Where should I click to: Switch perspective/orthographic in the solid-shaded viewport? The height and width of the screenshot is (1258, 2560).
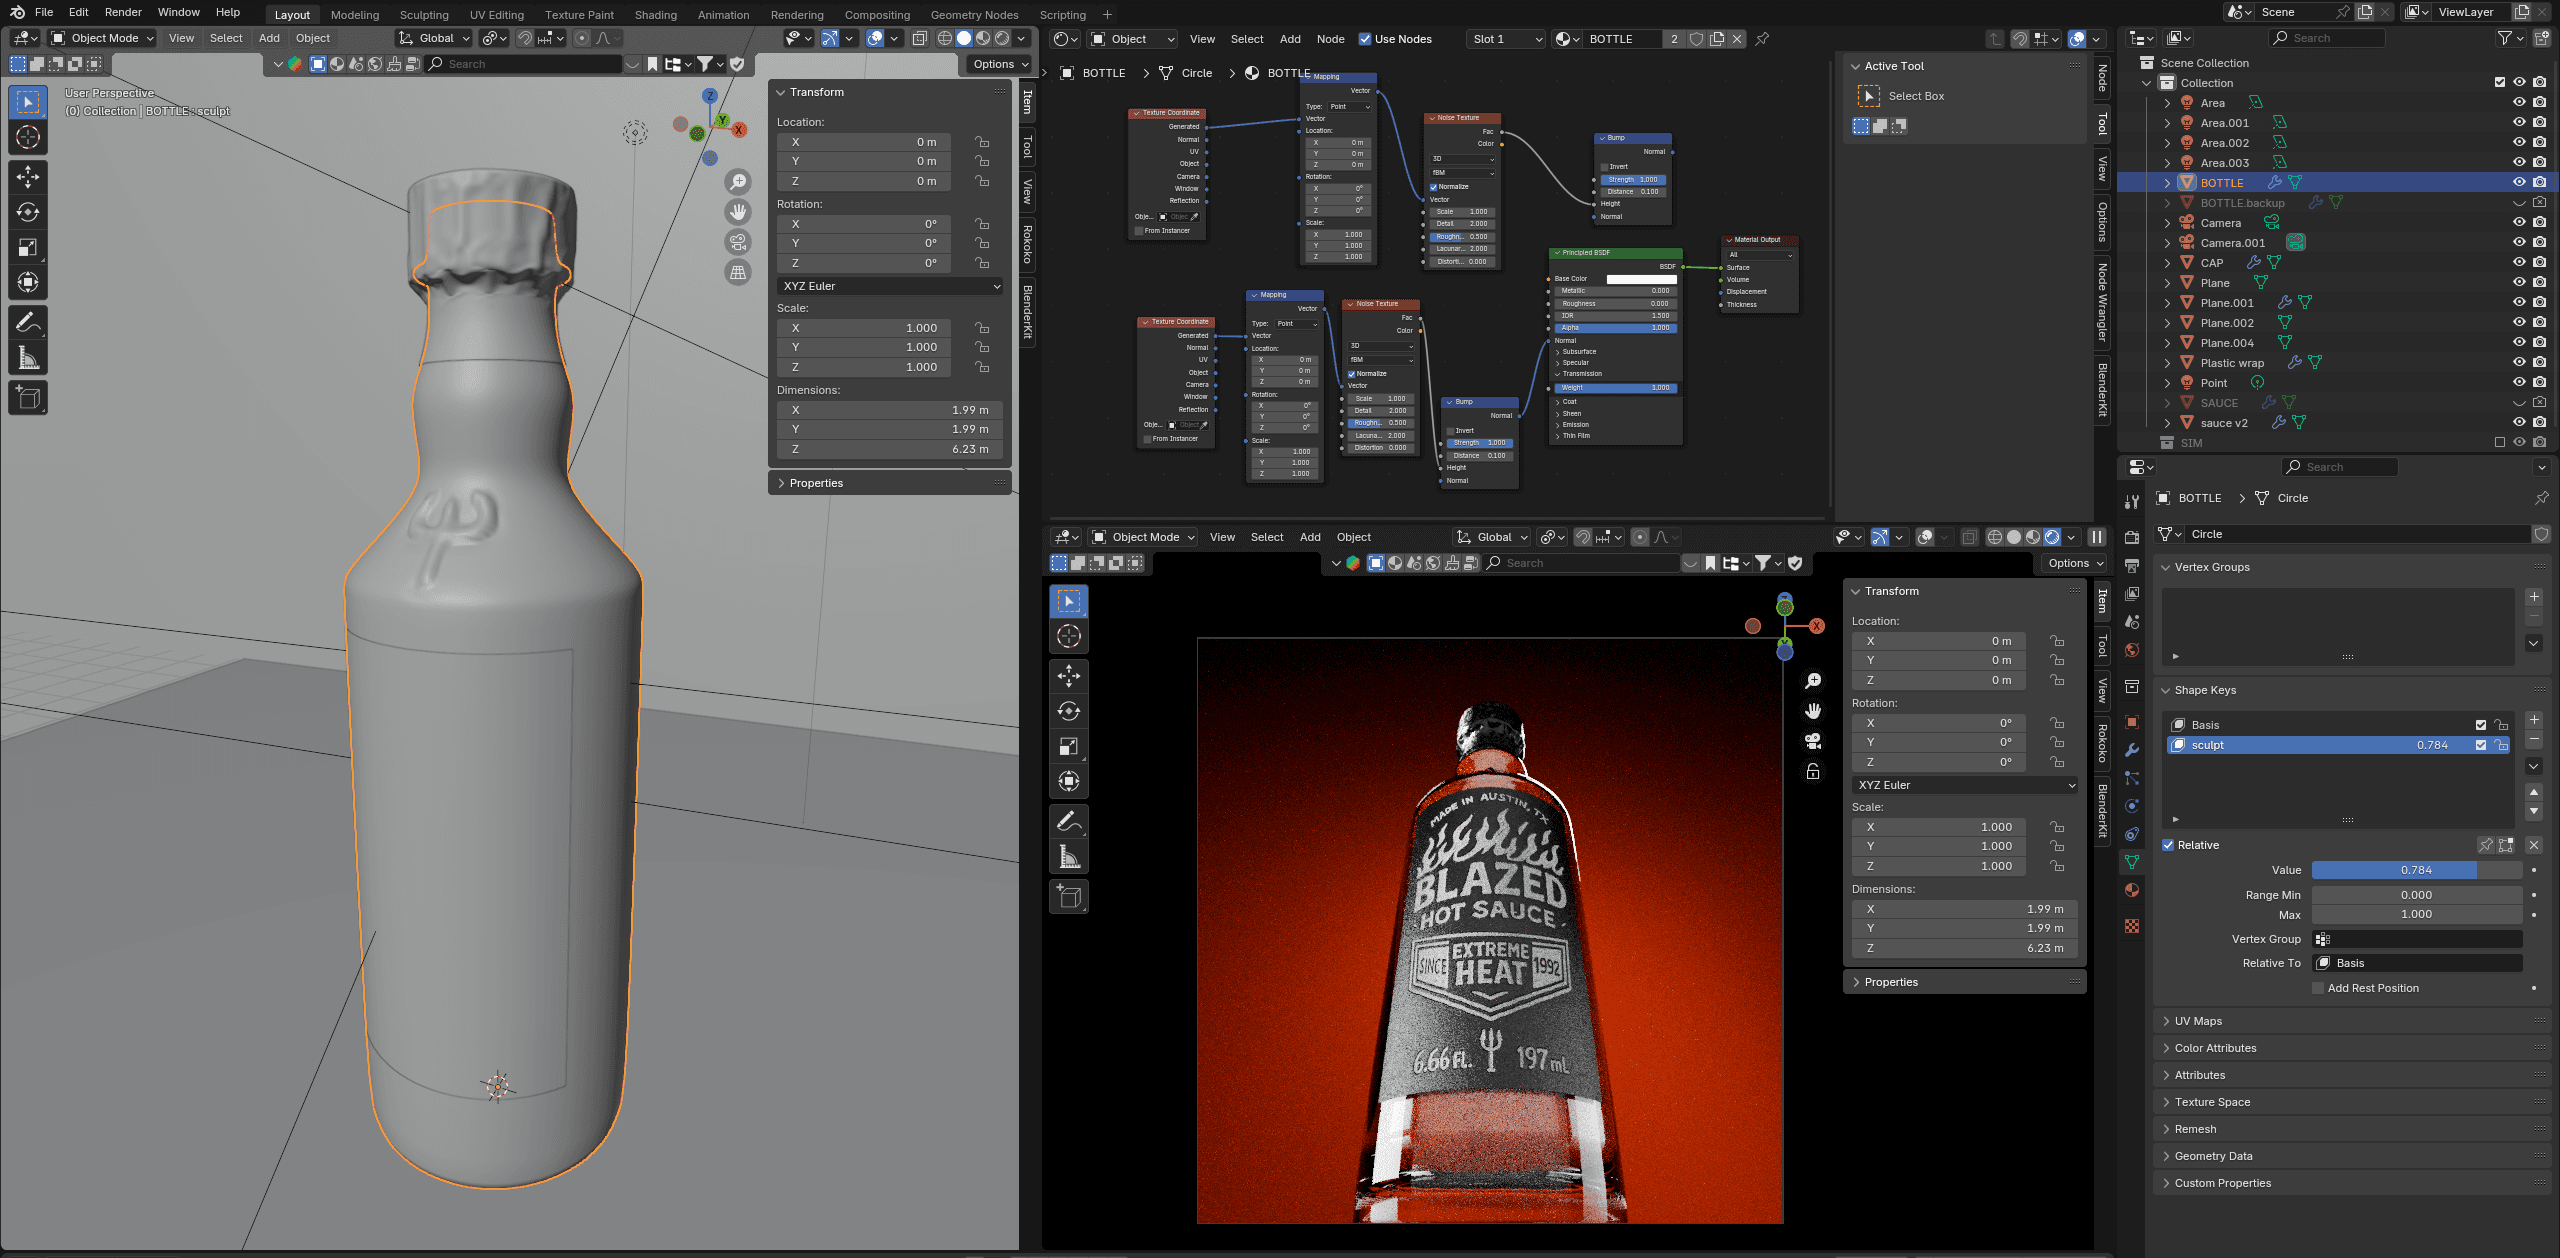pos(738,272)
